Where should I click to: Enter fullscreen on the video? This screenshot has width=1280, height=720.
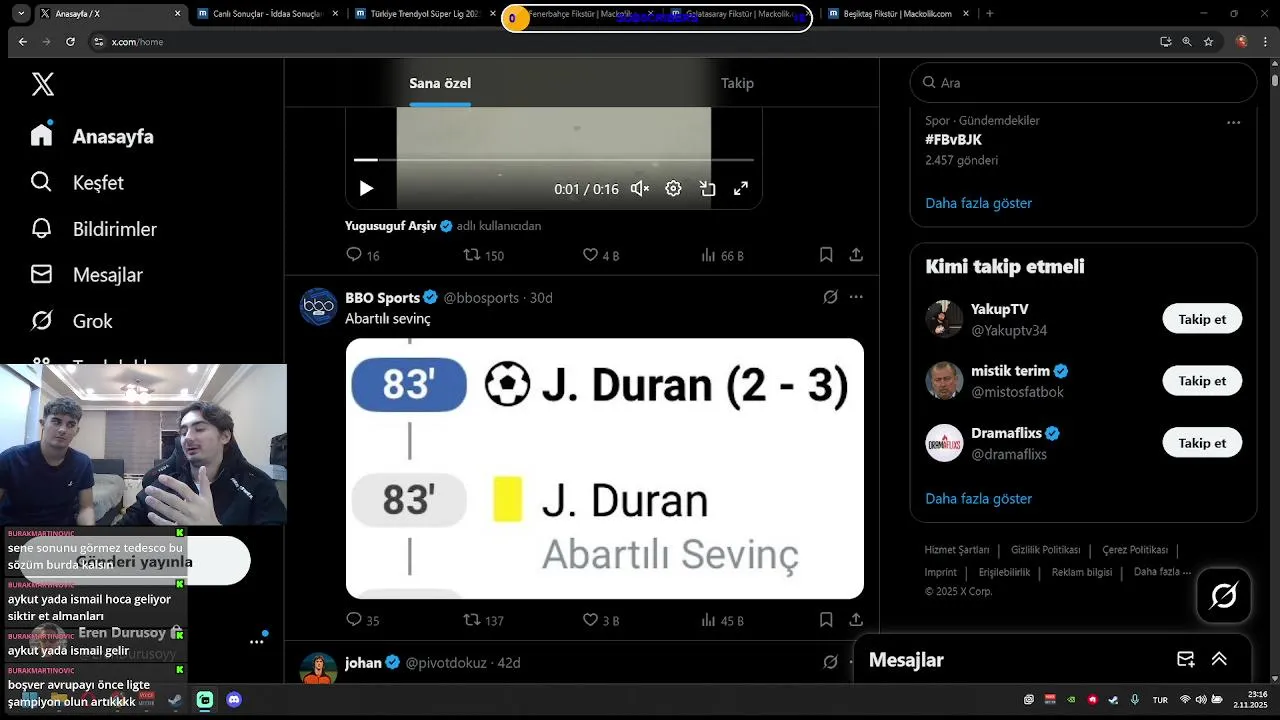[x=741, y=188]
